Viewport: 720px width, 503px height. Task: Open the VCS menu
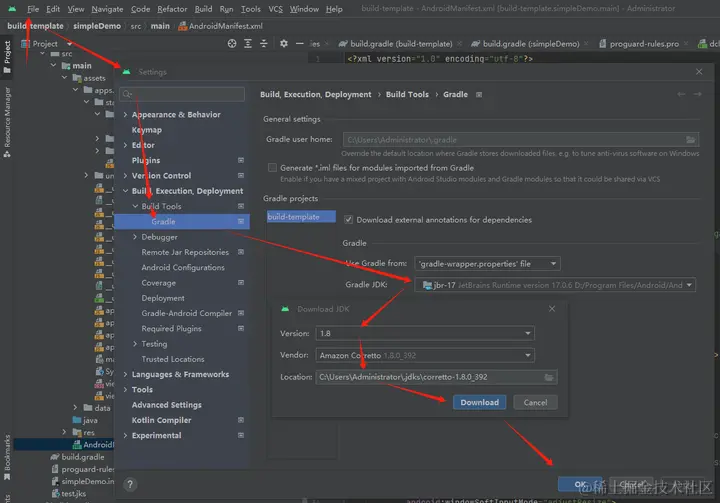[x=275, y=9]
